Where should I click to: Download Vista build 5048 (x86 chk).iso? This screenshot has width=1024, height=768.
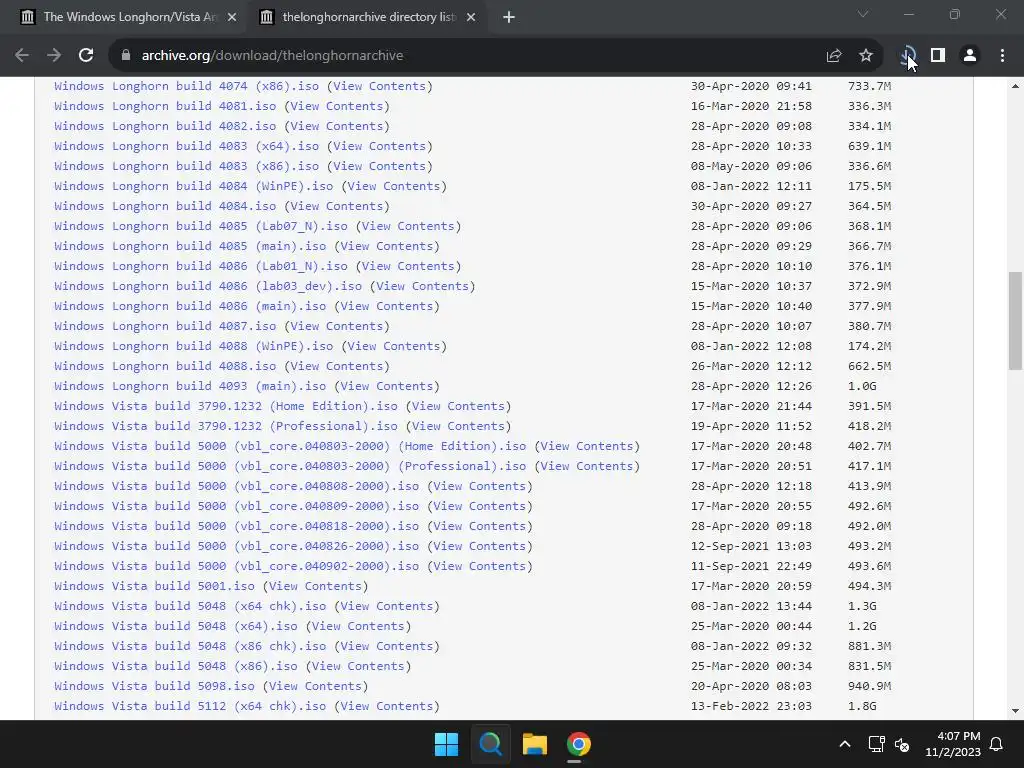click(190, 646)
